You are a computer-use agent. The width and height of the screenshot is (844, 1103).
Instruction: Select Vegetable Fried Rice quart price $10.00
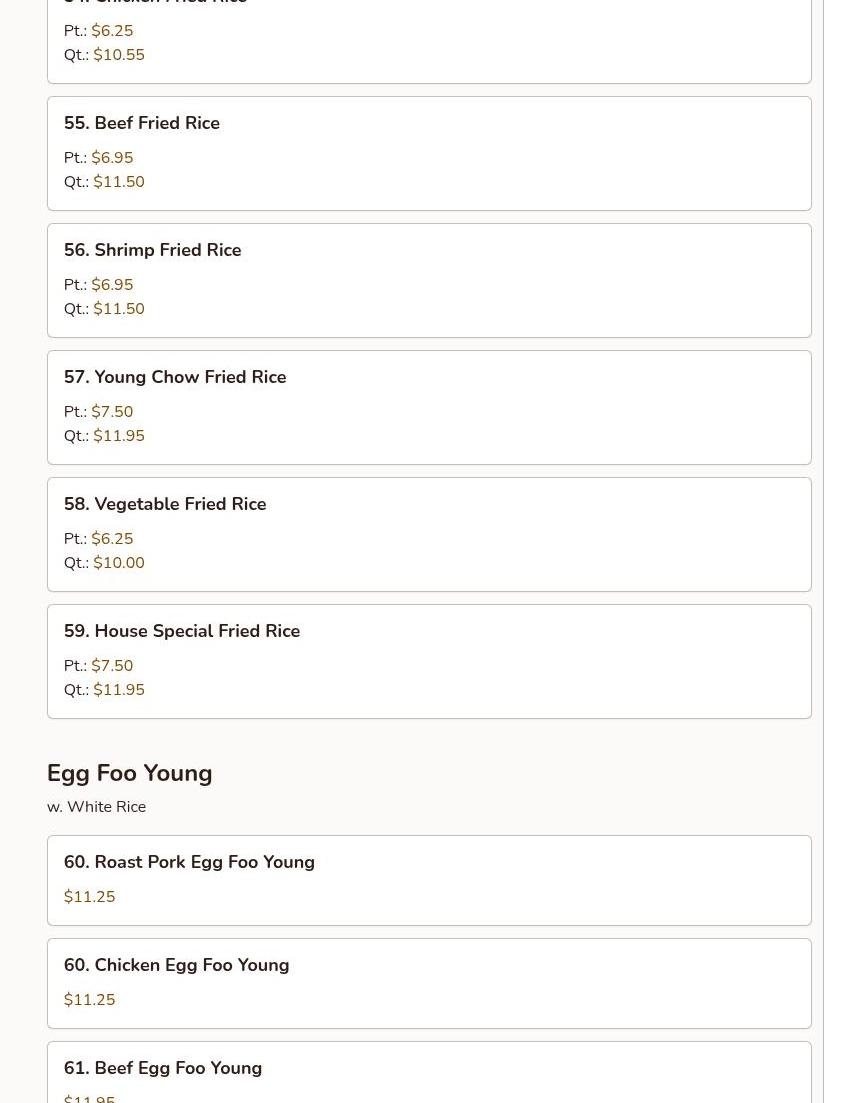pyautogui.click(x=119, y=563)
